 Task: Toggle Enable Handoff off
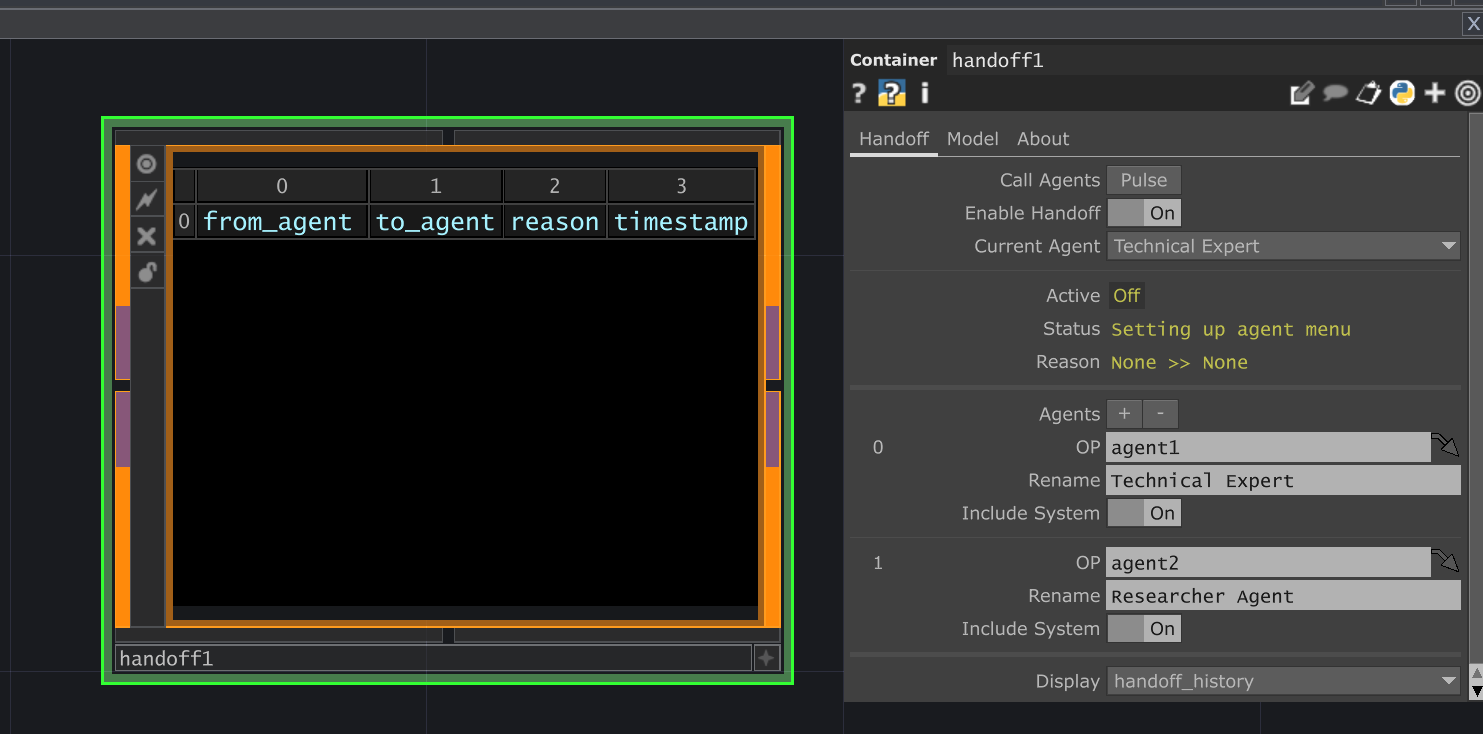click(1144, 212)
